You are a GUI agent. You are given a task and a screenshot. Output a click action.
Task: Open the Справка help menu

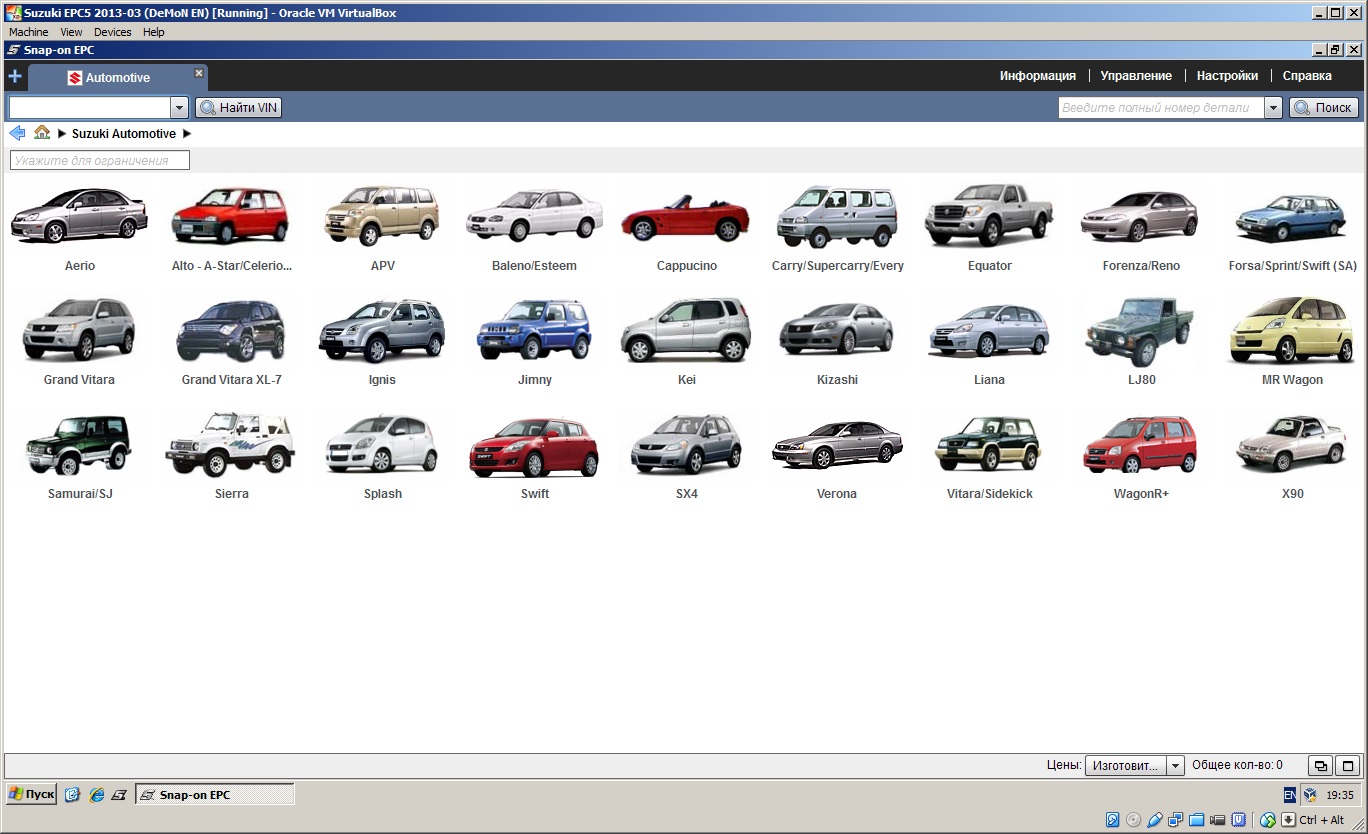[1307, 76]
